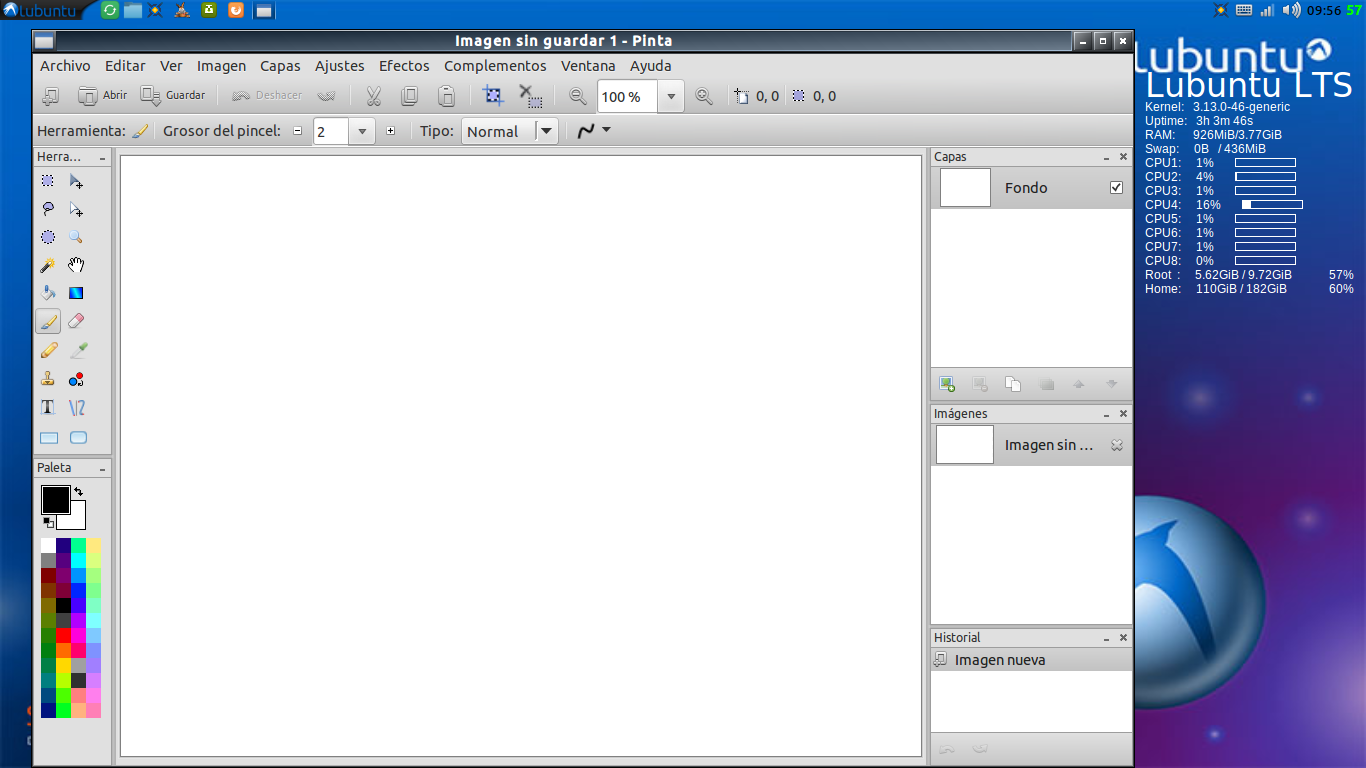The width and height of the screenshot is (1366, 768).
Task: Pick red from the color palette
Action: (x=64, y=636)
